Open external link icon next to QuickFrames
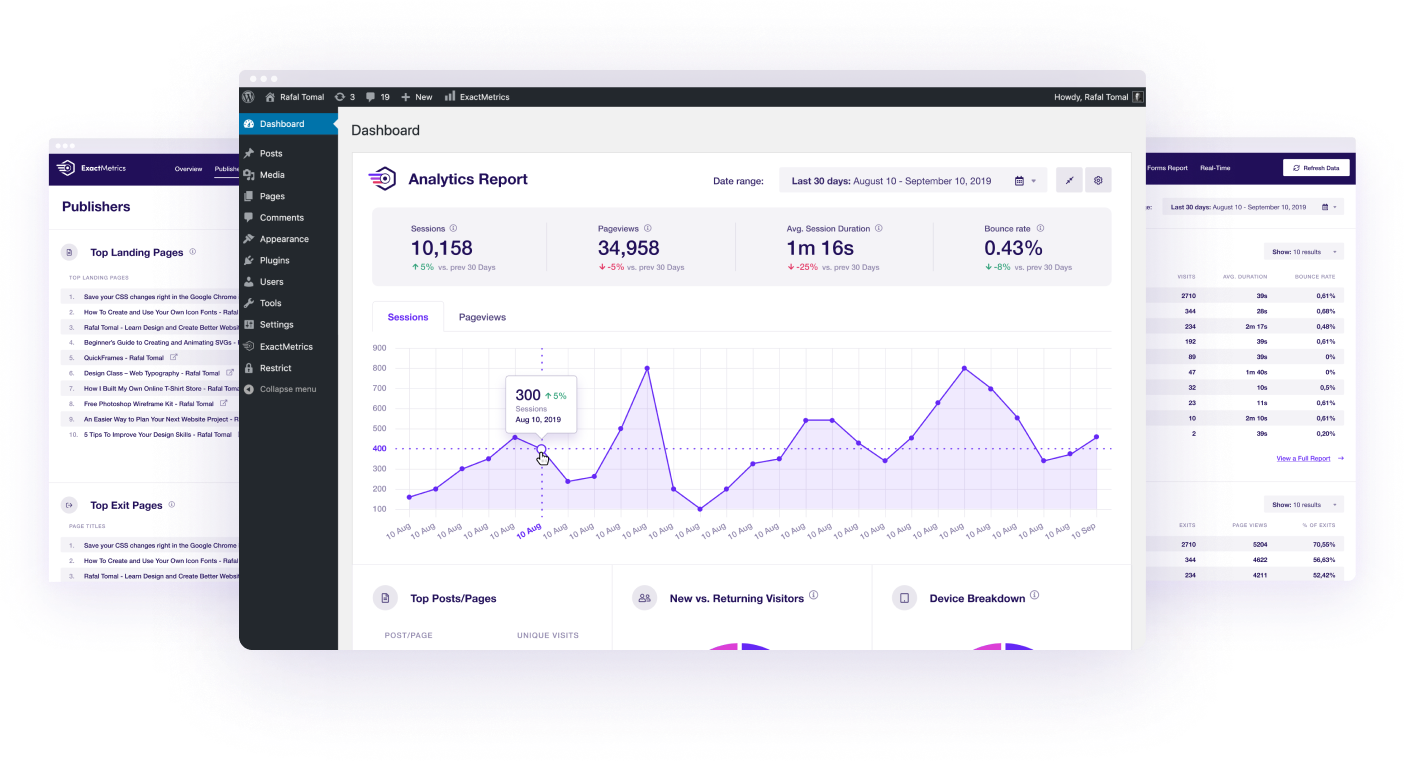Image resolution: width=1404 pixels, height=761 pixels. (x=174, y=357)
